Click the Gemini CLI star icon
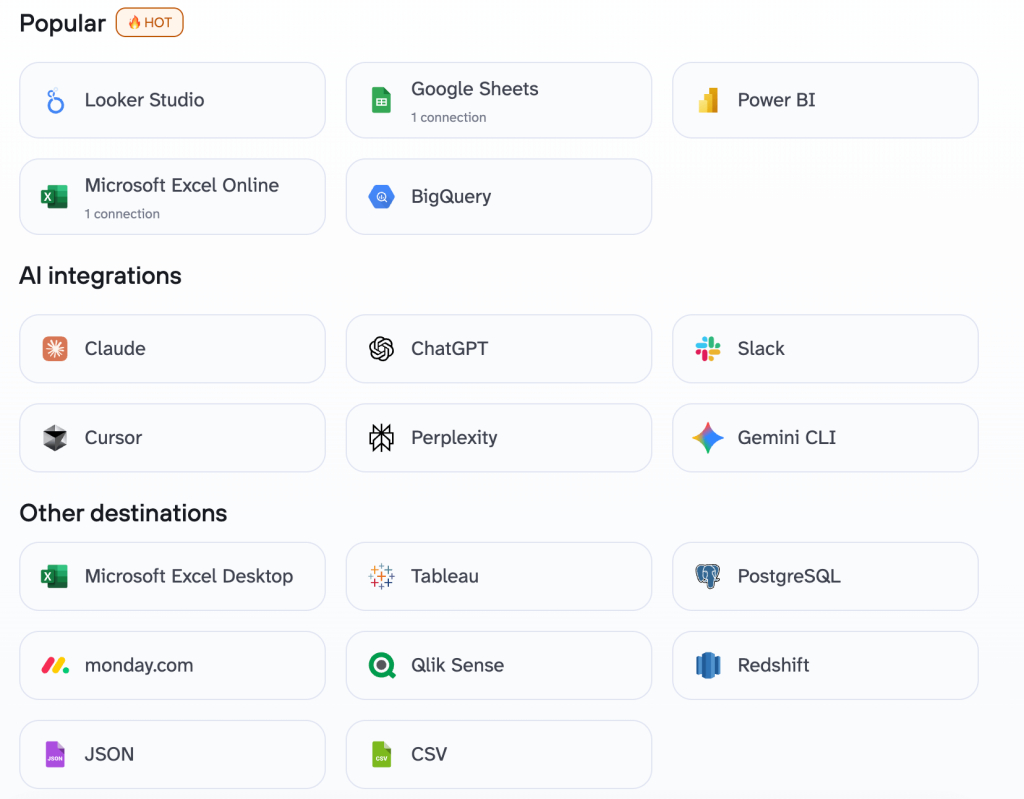Screen dimensions: 1024x799 [708, 438]
